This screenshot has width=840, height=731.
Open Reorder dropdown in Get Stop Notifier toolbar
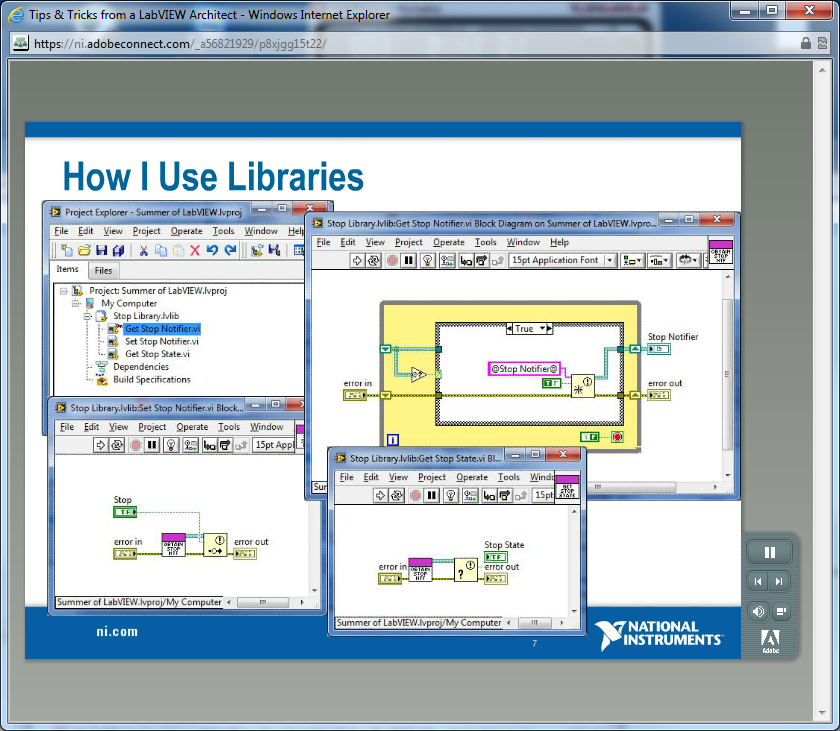(x=688, y=260)
